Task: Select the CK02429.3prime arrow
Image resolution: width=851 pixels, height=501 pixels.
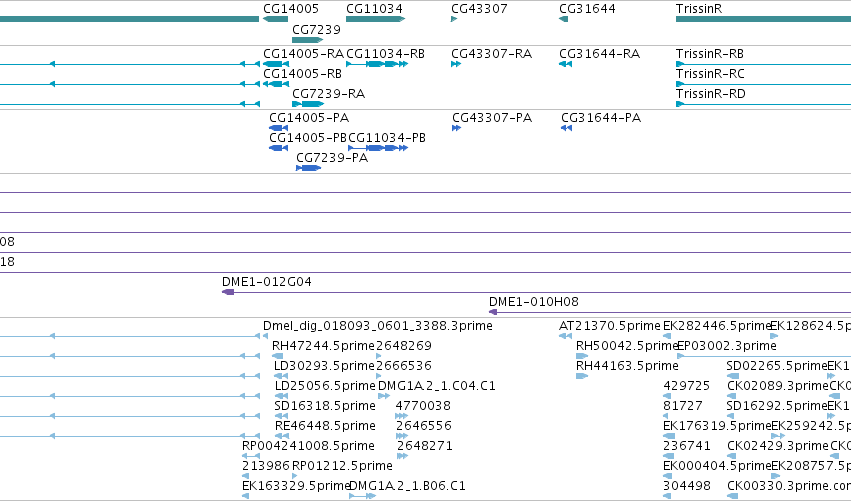Action: click(x=731, y=456)
